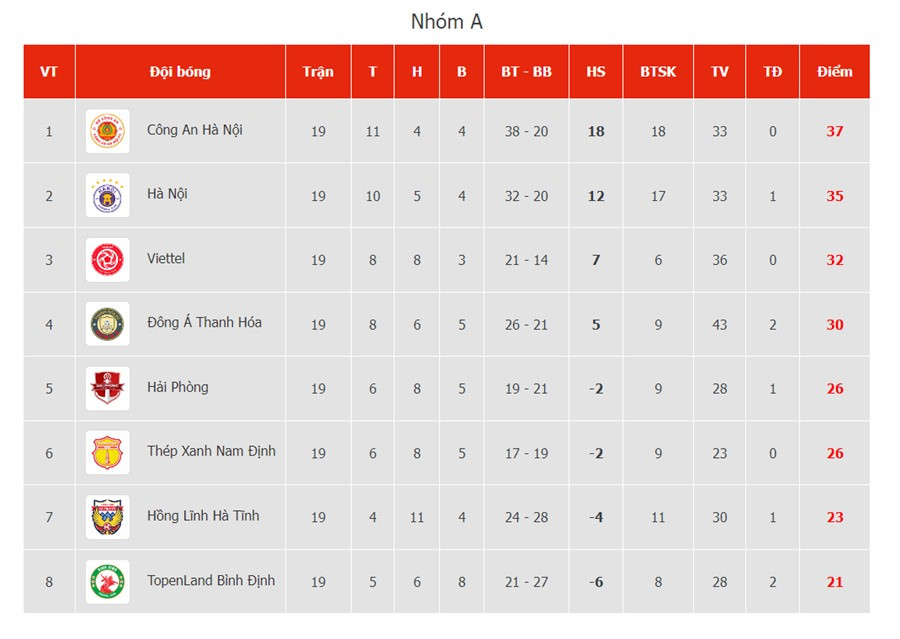The height and width of the screenshot is (639, 900).
Task: Click the Công An Hà Nội club logo
Action: coord(107,131)
